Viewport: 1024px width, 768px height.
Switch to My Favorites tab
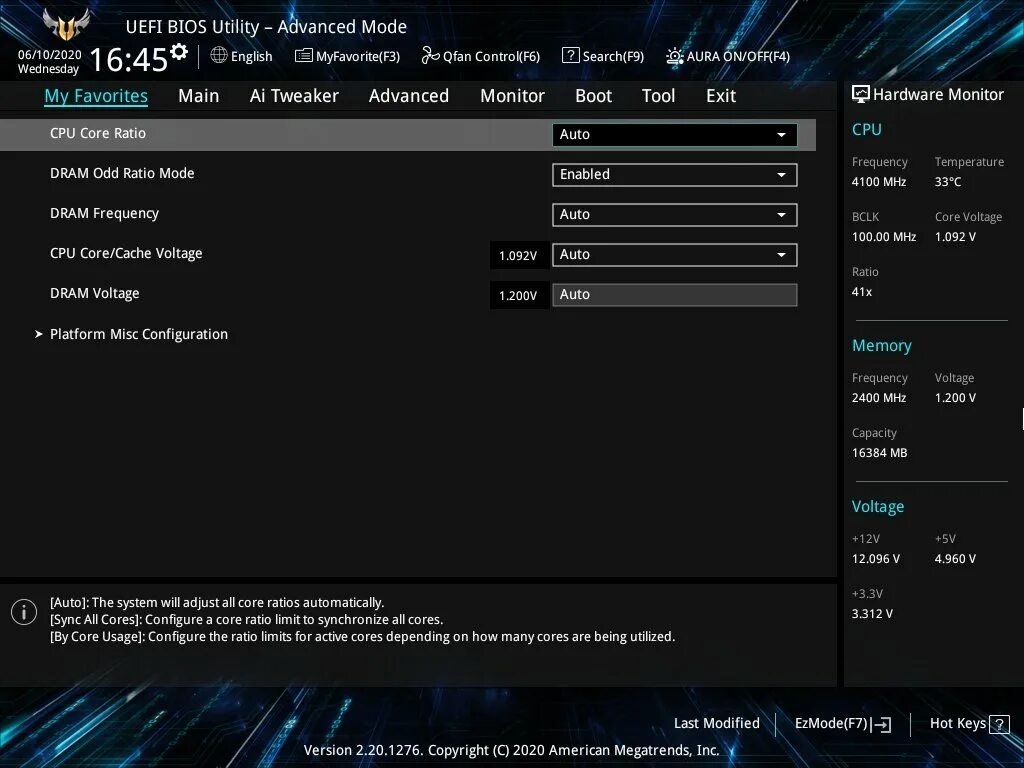tap(96, 96)
